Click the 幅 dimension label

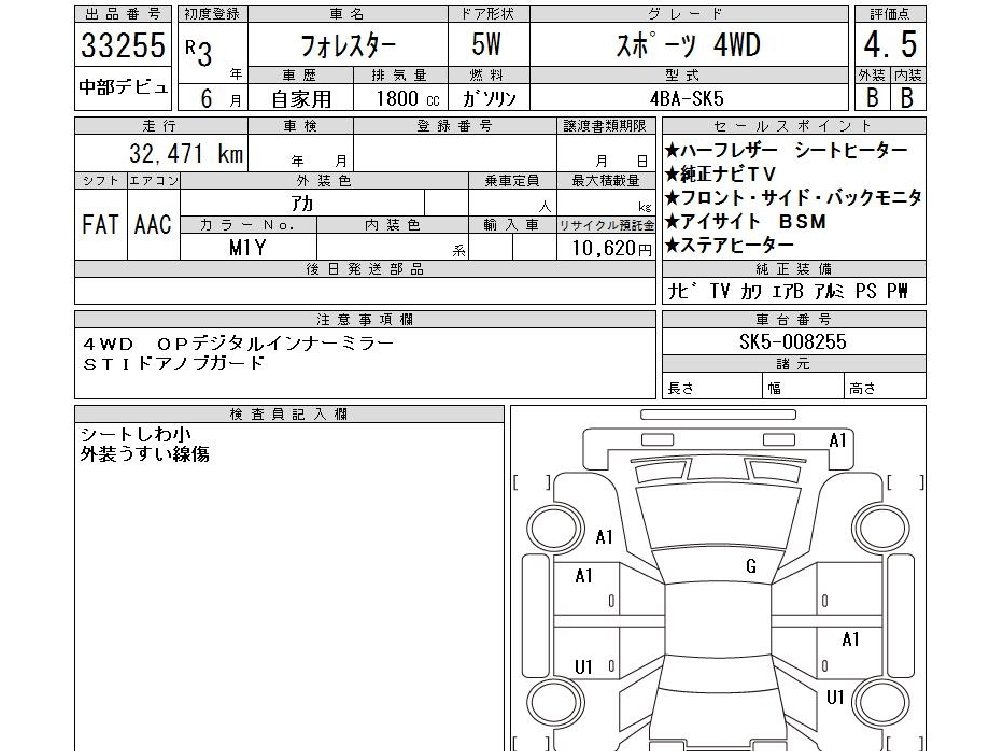click(x=774, y=388)
